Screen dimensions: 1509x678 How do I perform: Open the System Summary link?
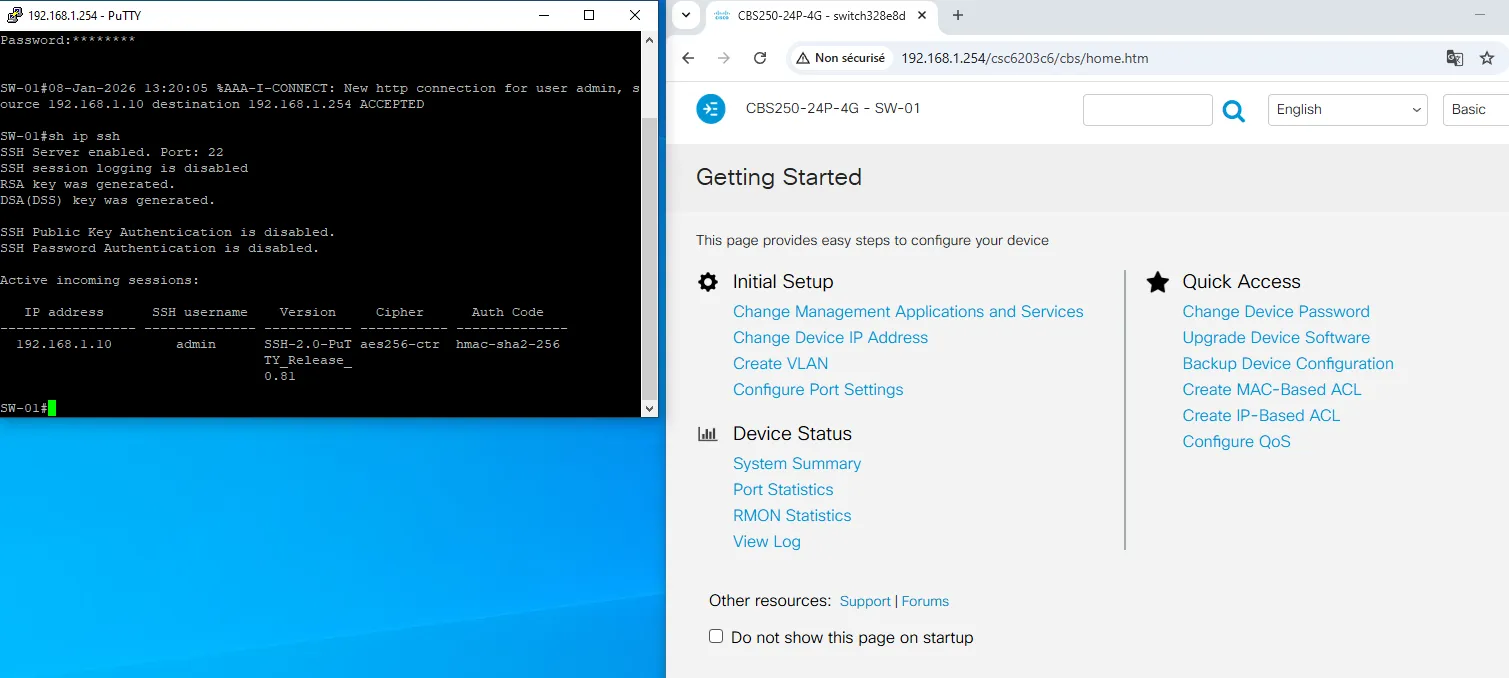797,464
